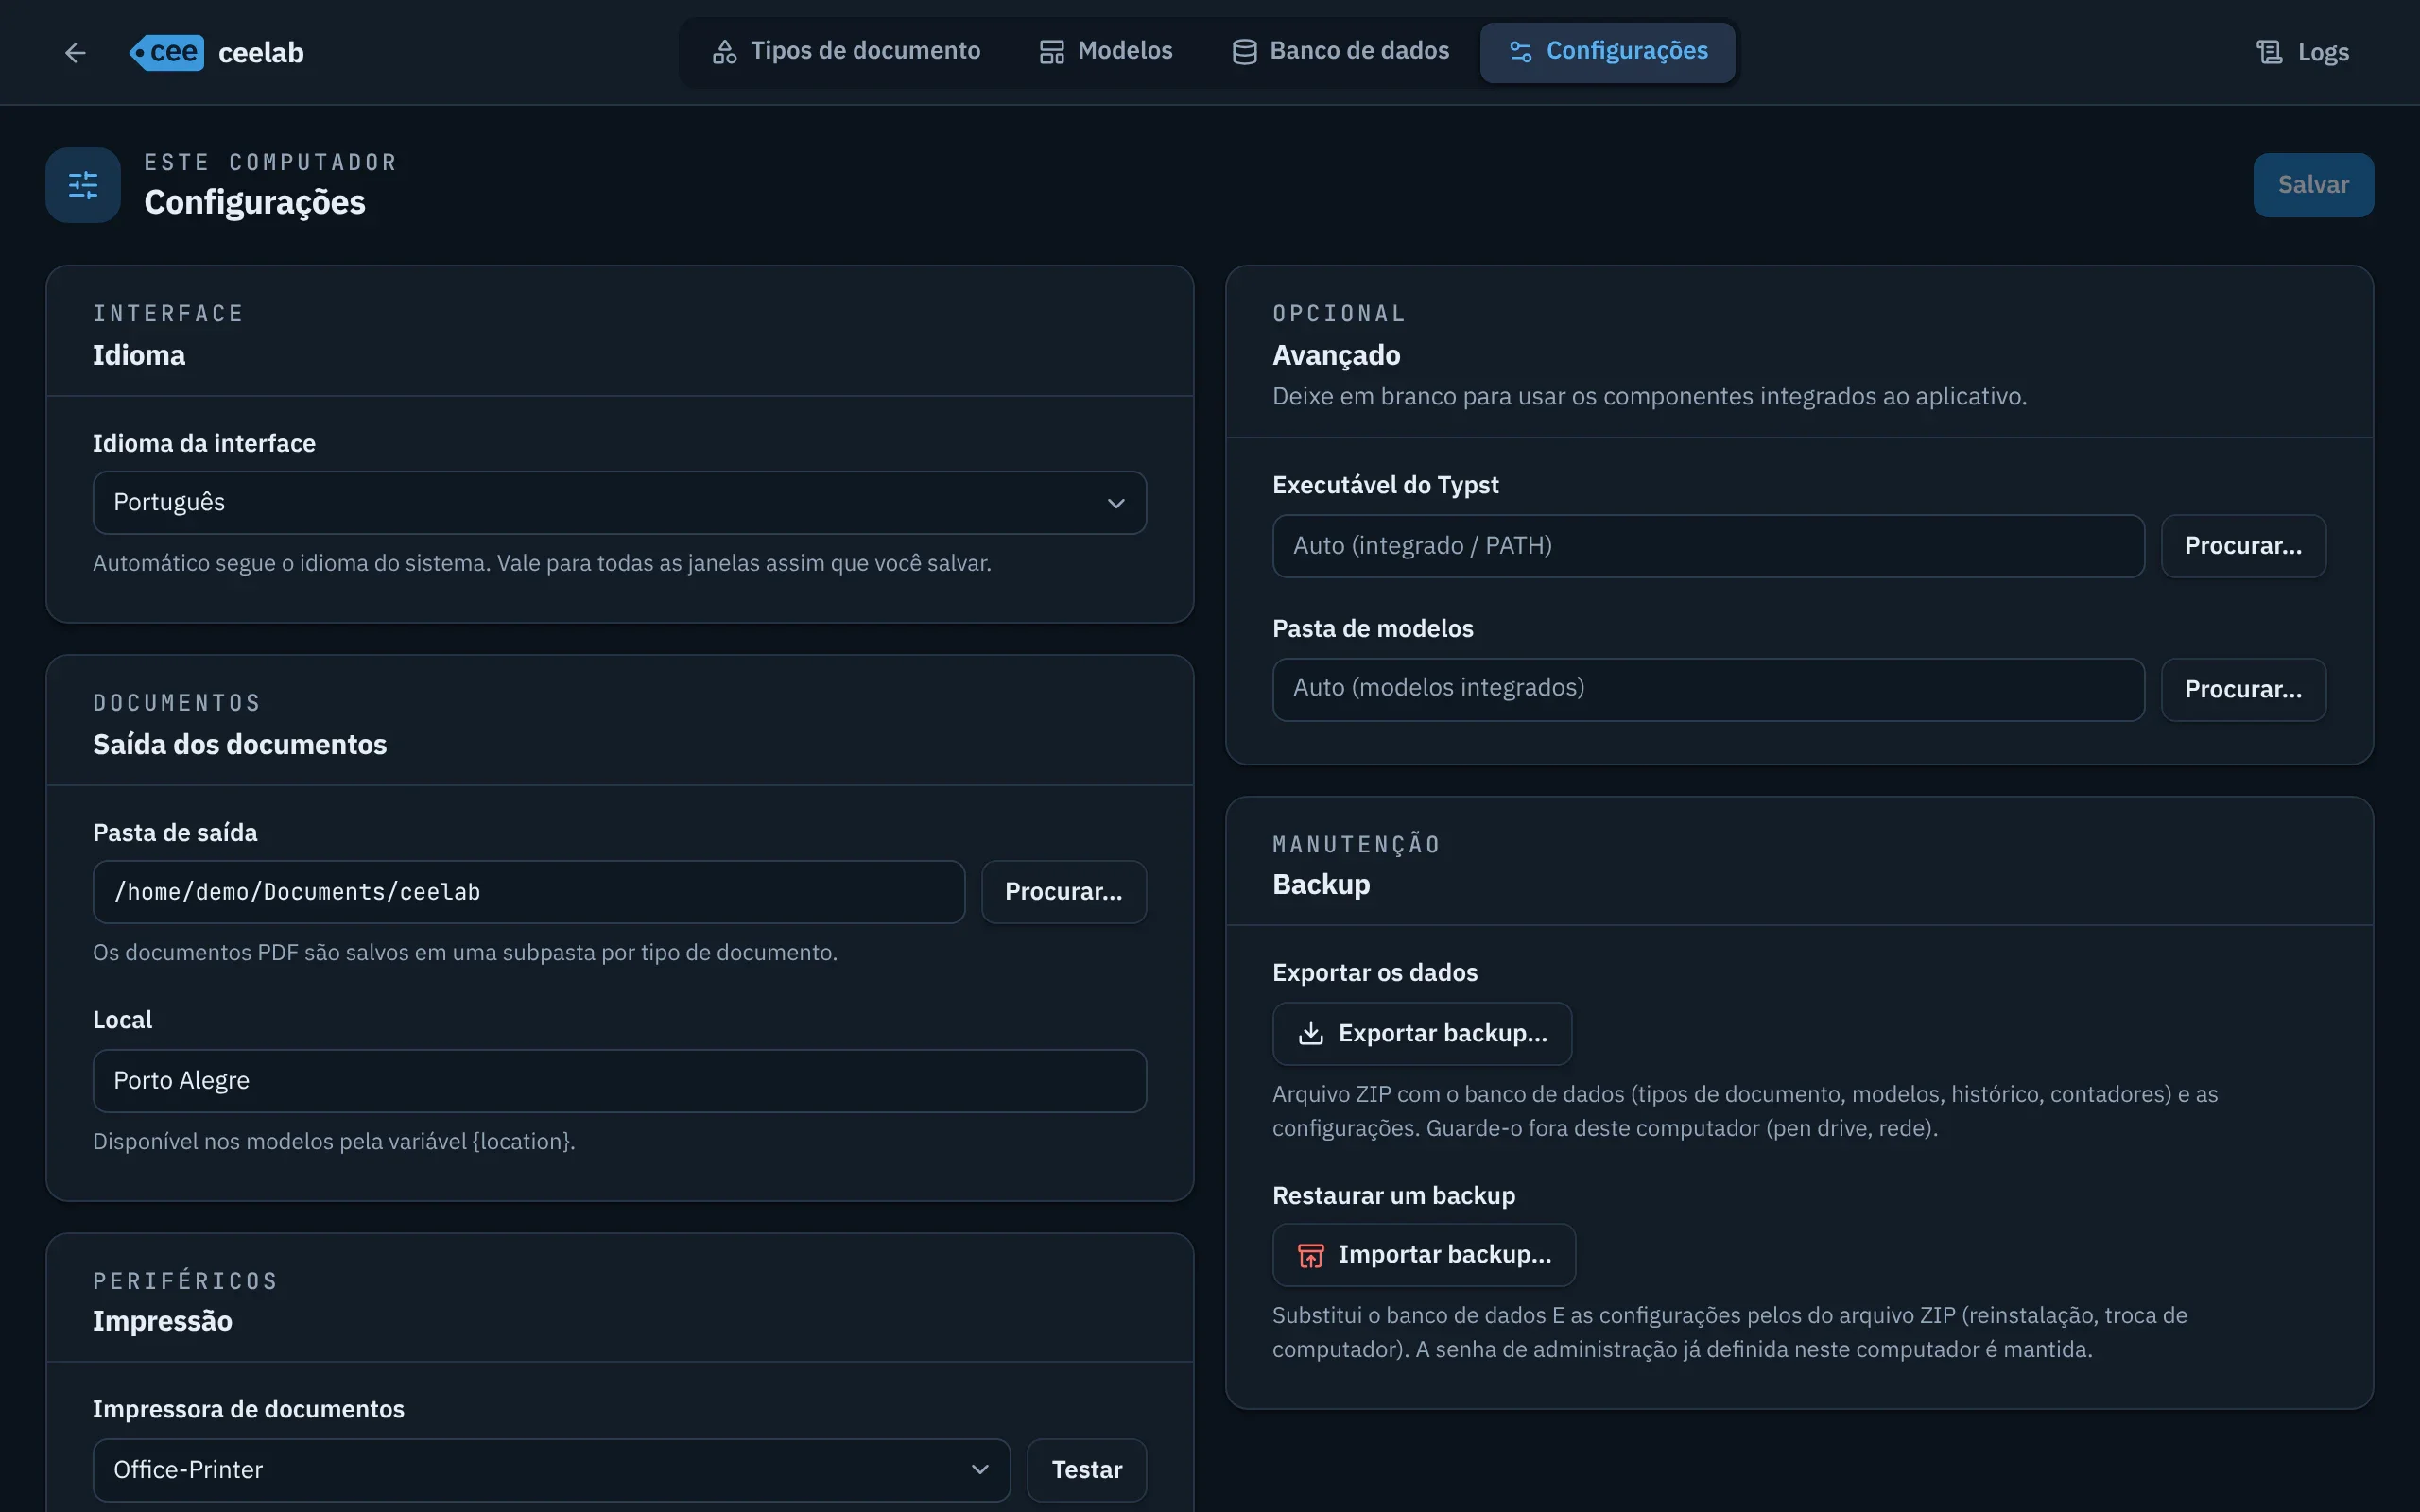Select the Configurações tab
Screen dimensions: 2420x1512
(1608, 51)
